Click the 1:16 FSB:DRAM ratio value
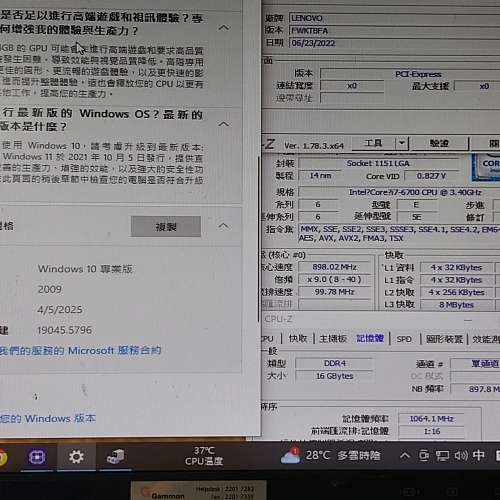500x500 pixels. click(x=431, y=431)
